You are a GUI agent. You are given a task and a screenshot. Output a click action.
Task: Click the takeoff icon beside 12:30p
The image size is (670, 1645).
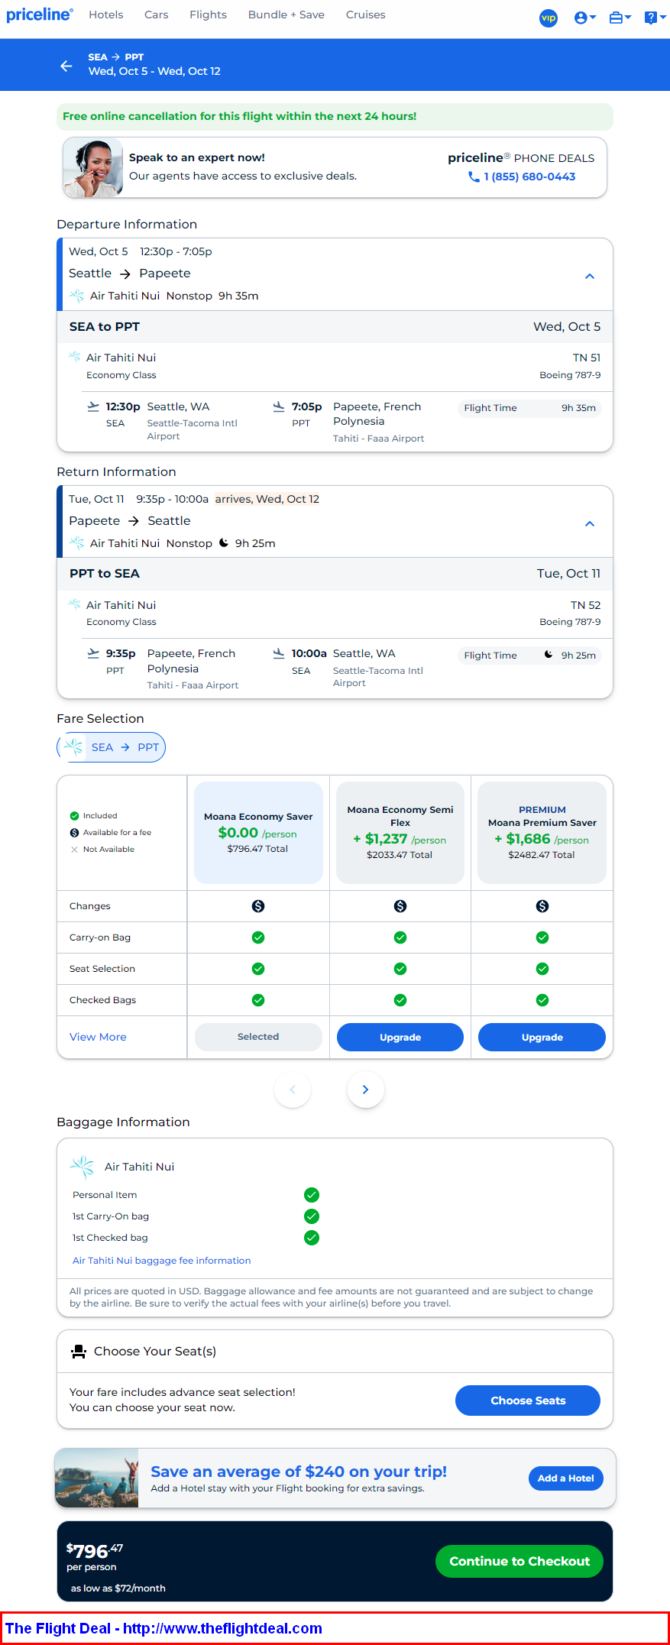pyautogui.click(x=93, y=407)
